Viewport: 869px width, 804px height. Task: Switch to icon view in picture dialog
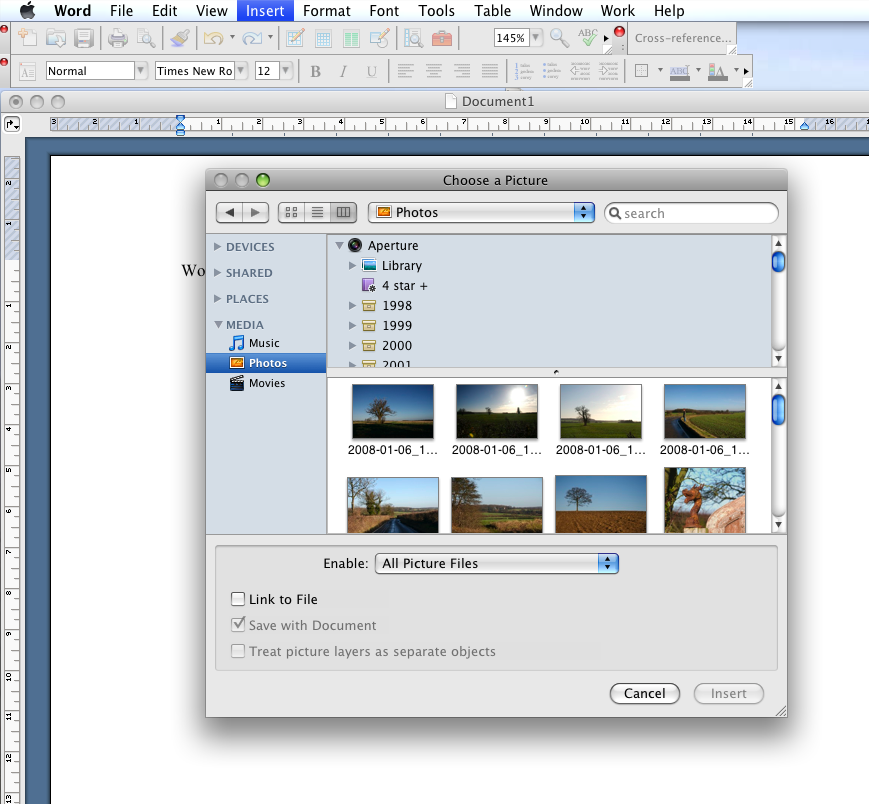tap(292, 212)
